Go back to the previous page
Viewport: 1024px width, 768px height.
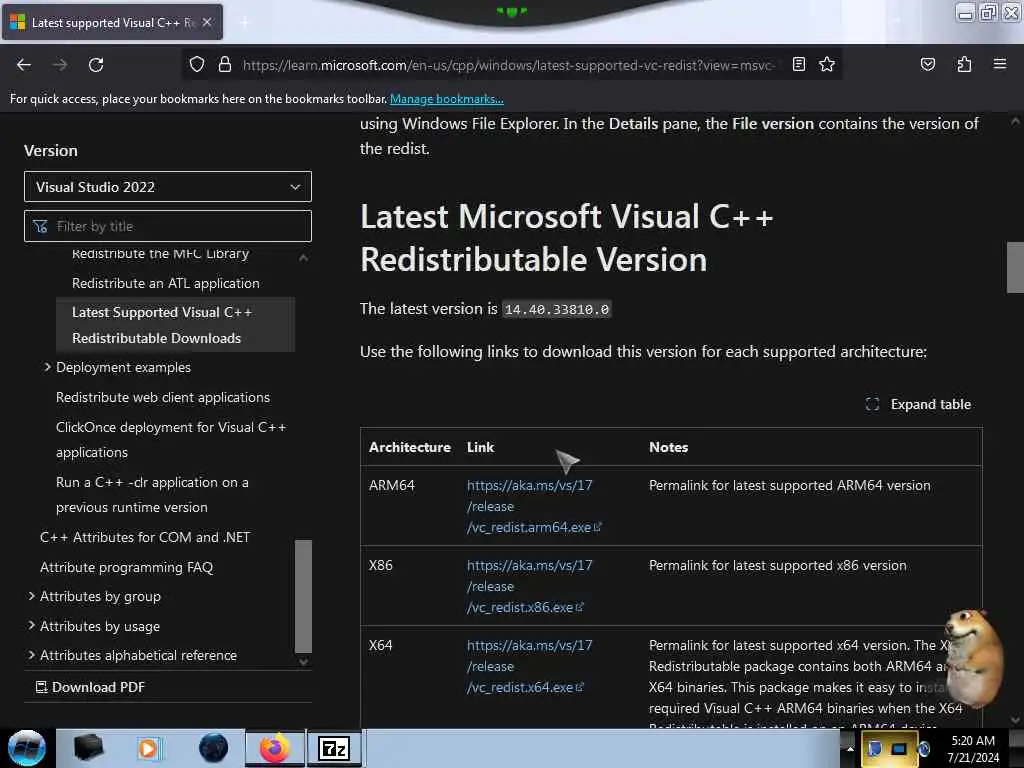point(24,65)
